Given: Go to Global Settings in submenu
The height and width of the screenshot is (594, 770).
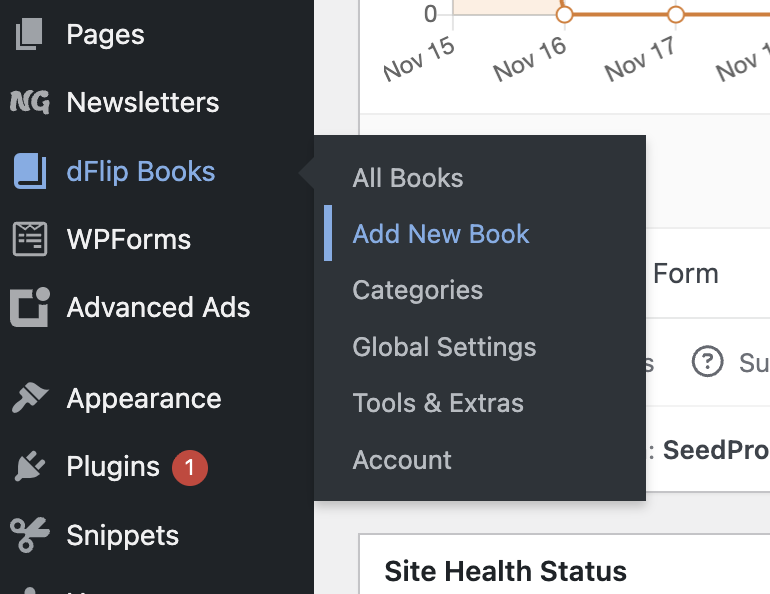Looking at the screenshot, I should click(444, 347).
